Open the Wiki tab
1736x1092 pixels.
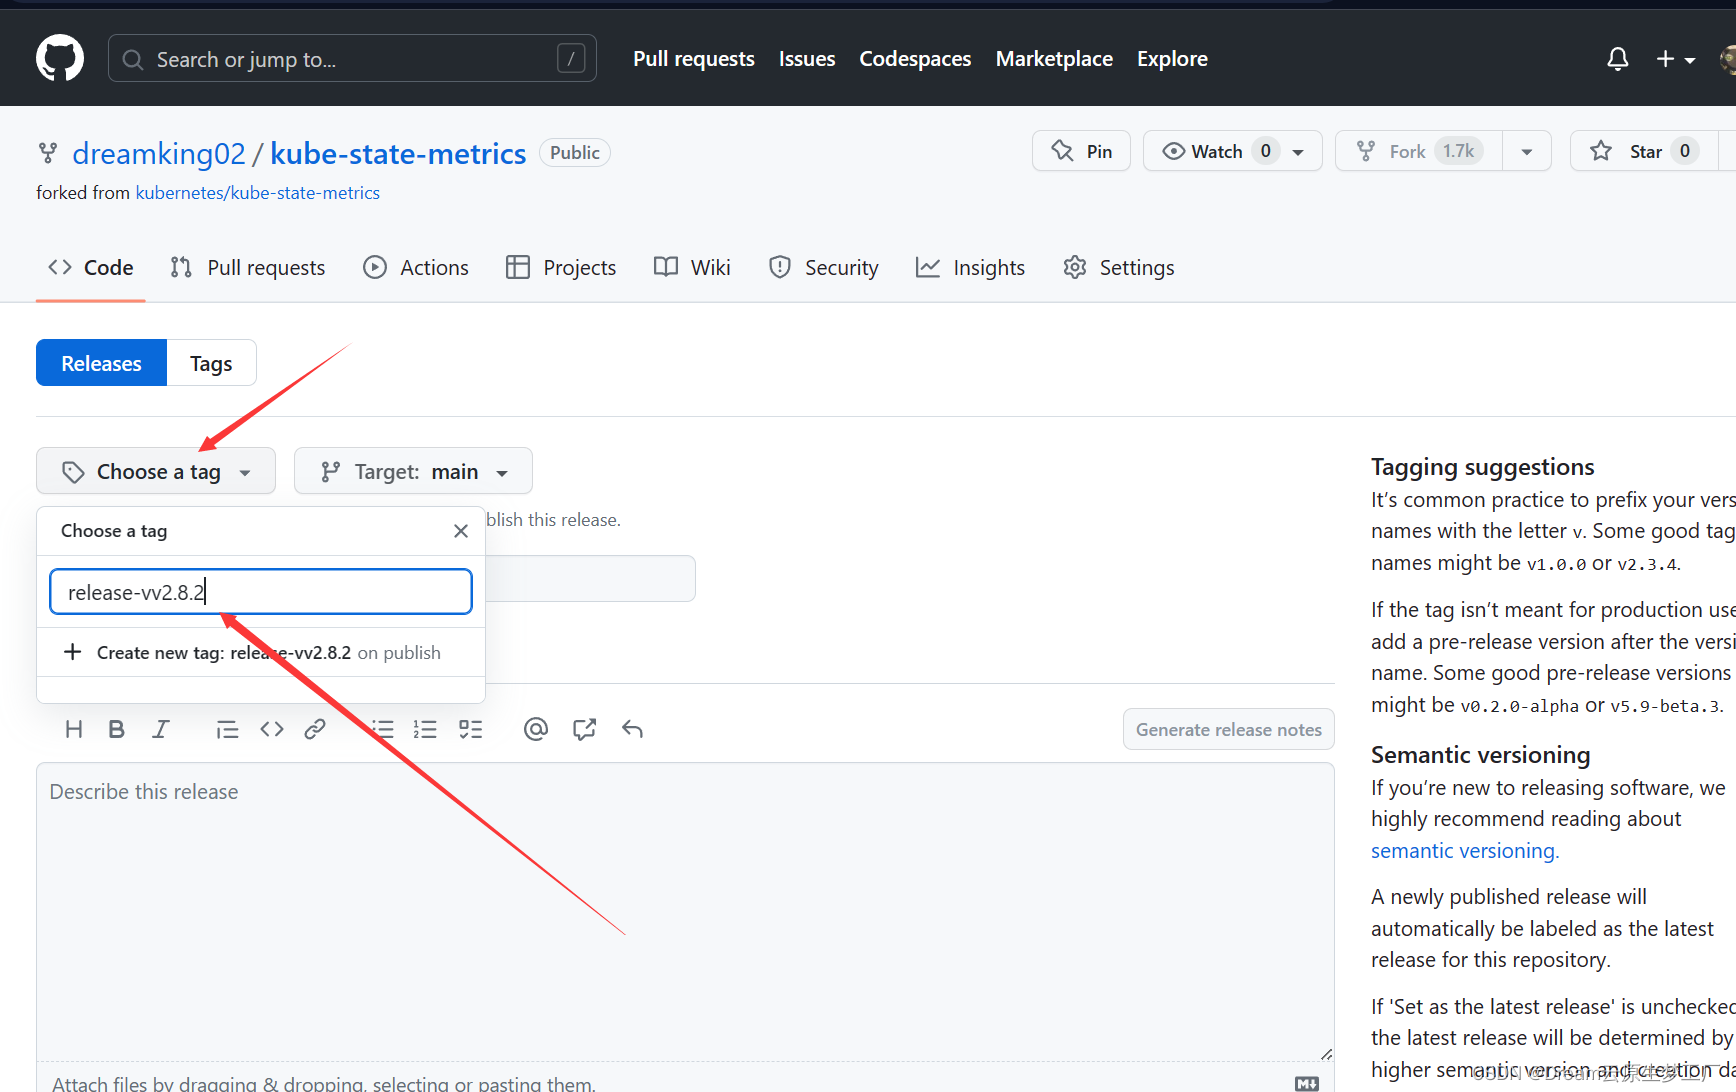692,268
